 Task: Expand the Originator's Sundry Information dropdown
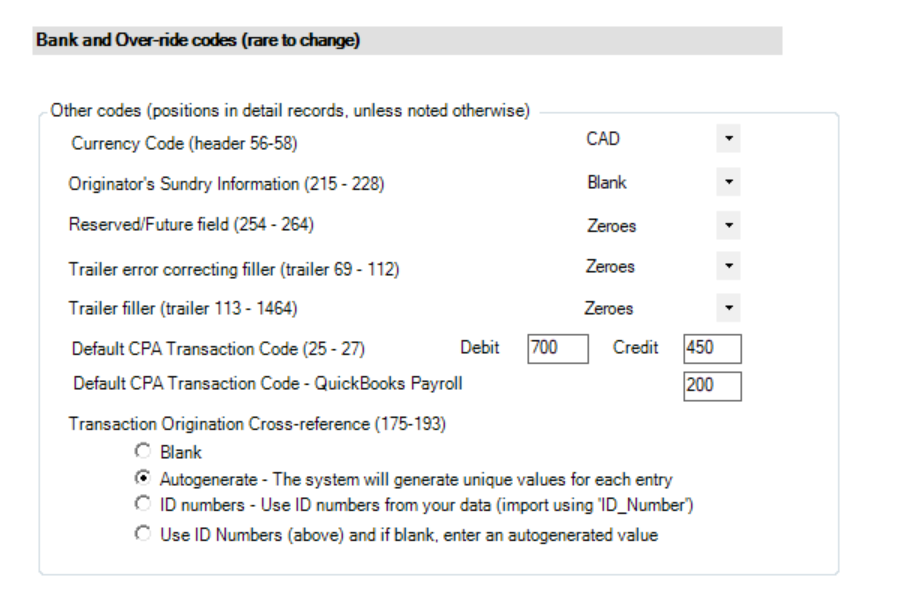pyautogui.click(x=728, y=184)
